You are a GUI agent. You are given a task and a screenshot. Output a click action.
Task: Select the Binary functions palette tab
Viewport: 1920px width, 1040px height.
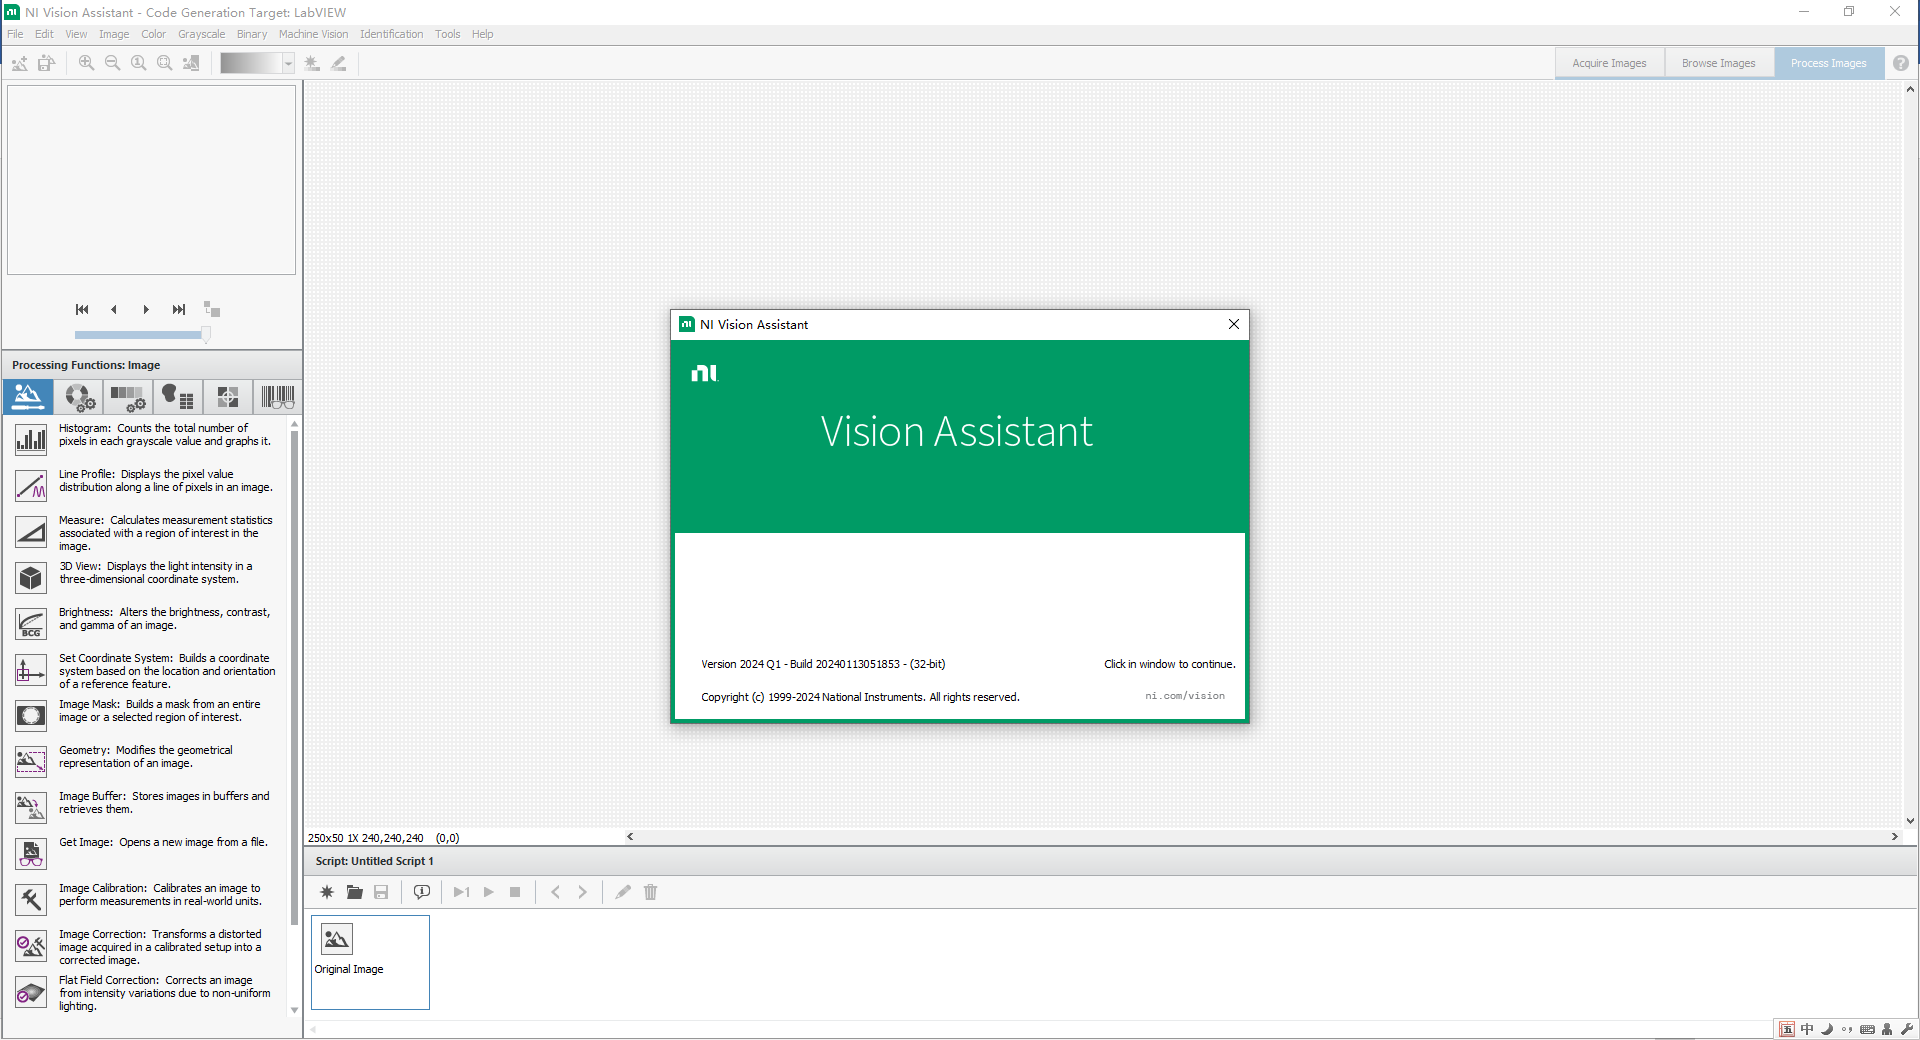point(178,397)
